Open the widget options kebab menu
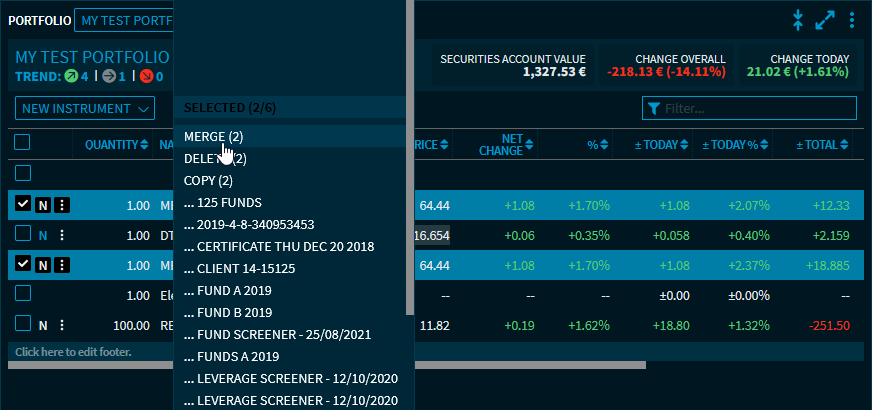This screenshot has width=872, height=410. tap(851, 20)
